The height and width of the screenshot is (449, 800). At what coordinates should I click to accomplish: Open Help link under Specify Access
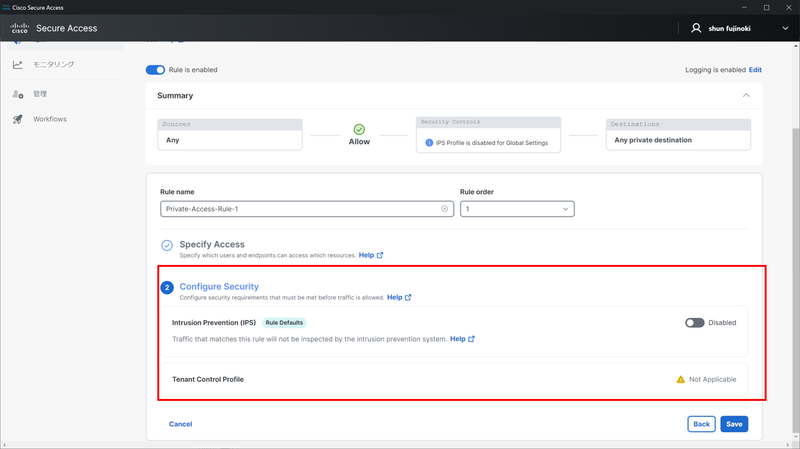[x=370, y=255]
